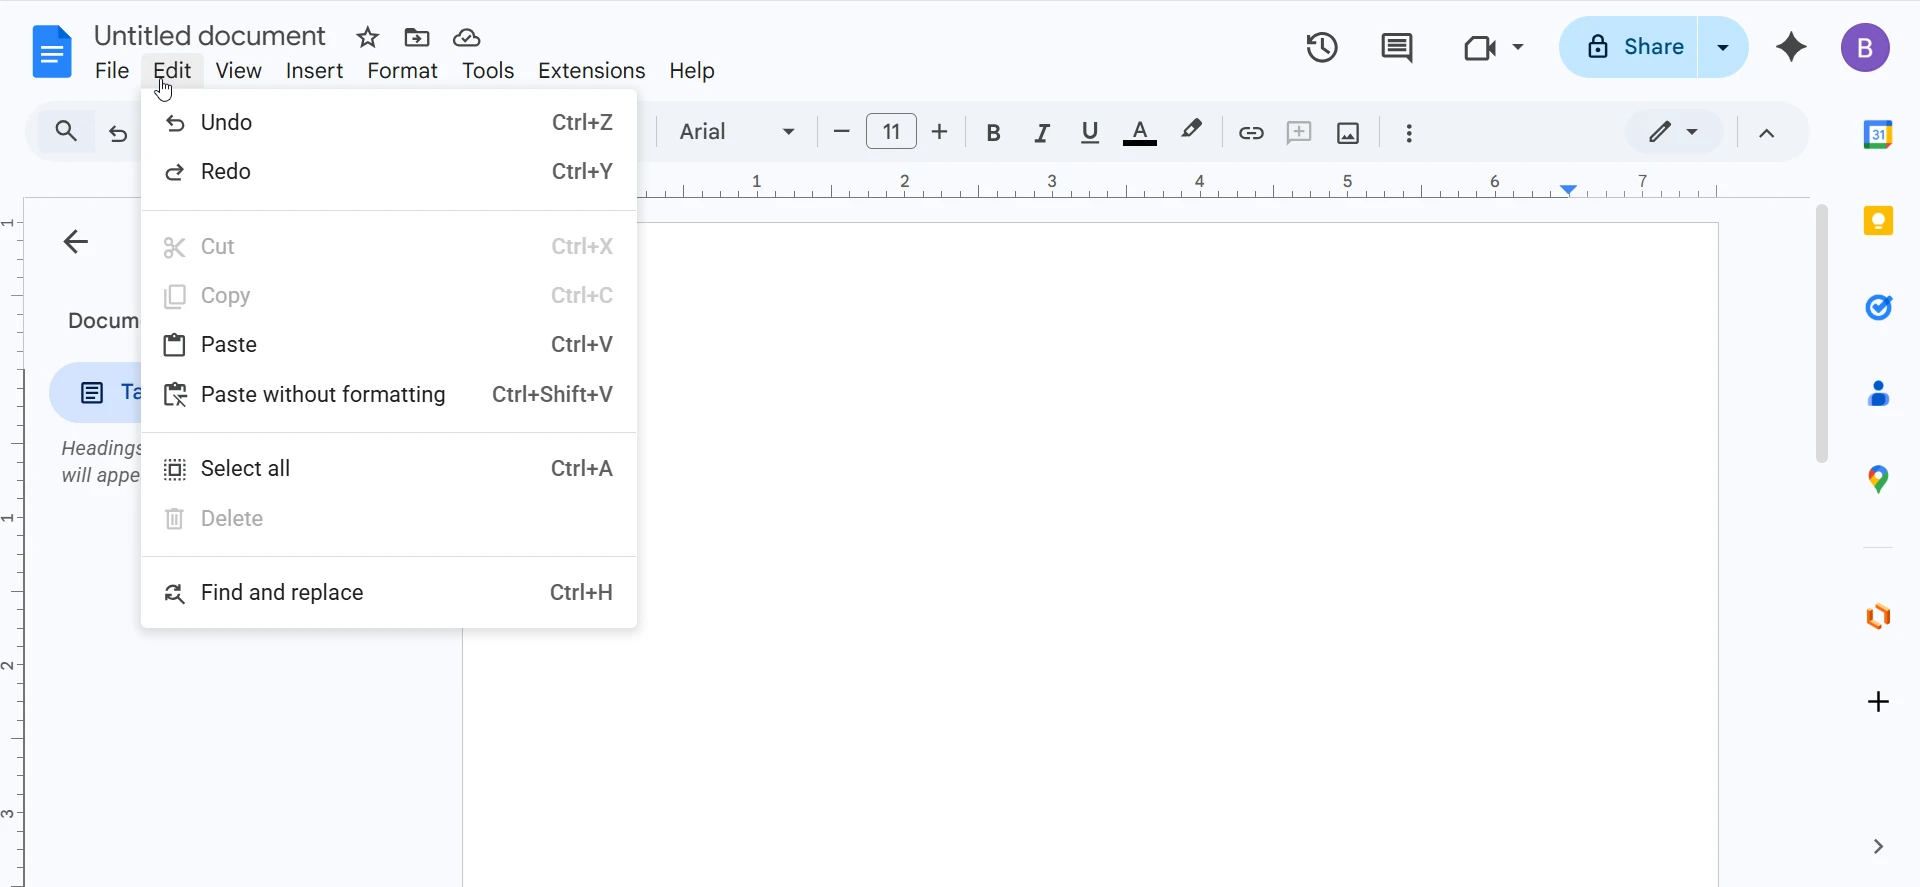Toggle italic formatting

pos(1042,133)
